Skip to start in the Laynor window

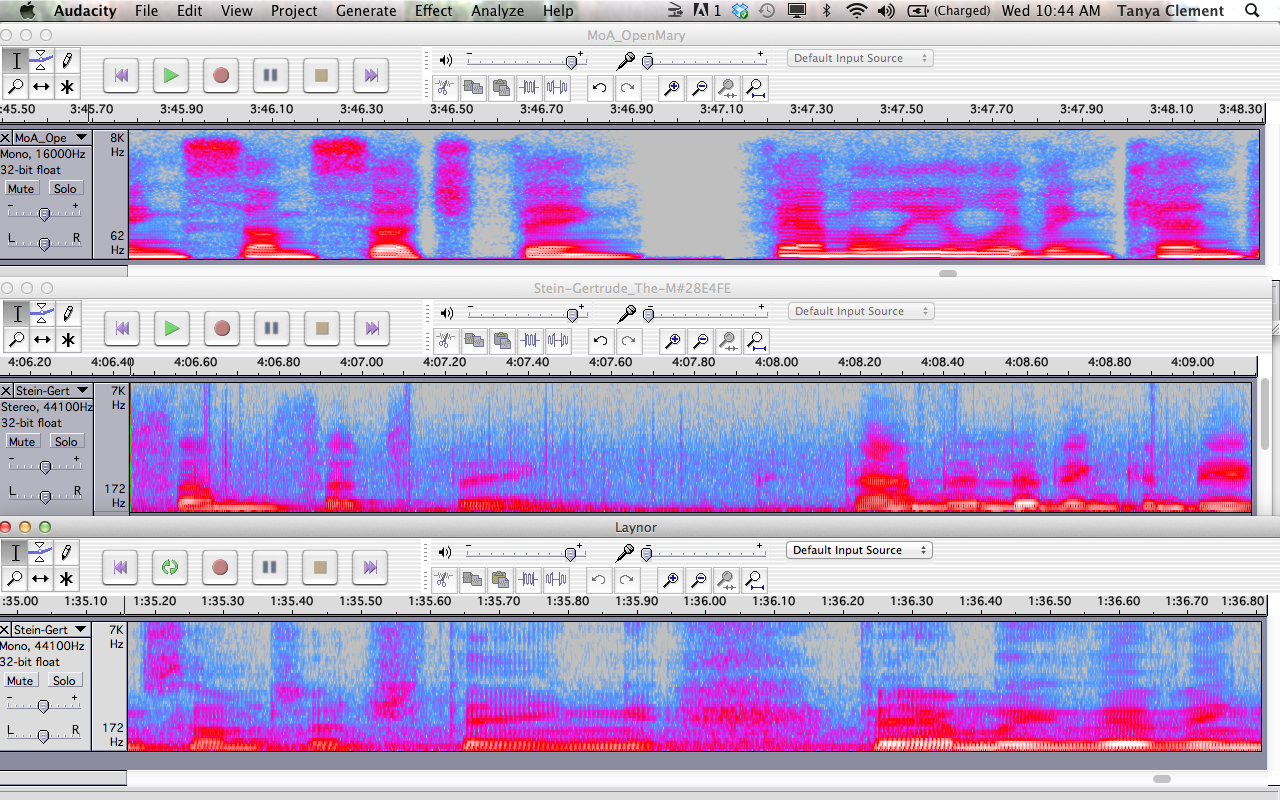120,567
